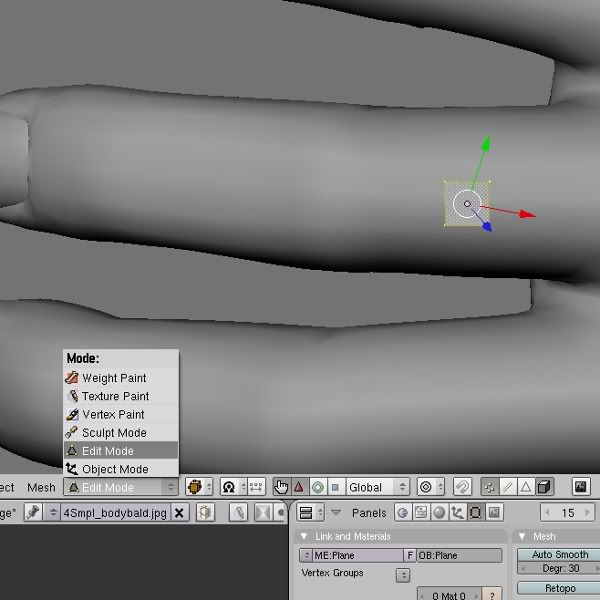Switch to Scene context button
Image resolution: width=600 pixels, height=600 pixels.
click(x=494, y=513)
